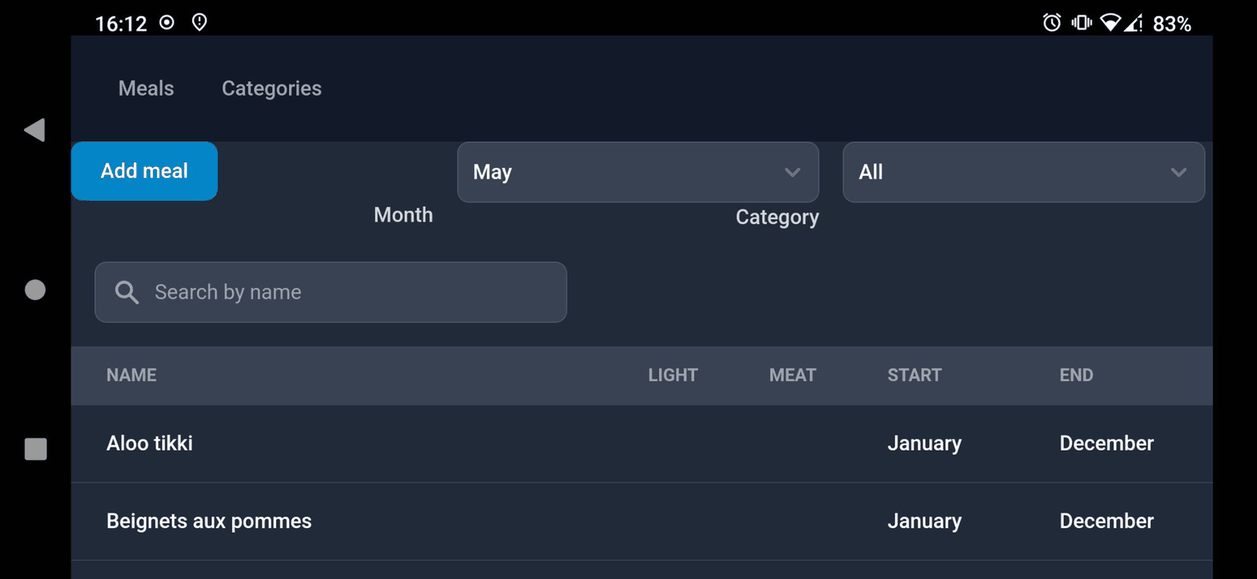Tap the home circle navigation button
Viewport: 1257px width, 579px height.
[x=35, y=290]
